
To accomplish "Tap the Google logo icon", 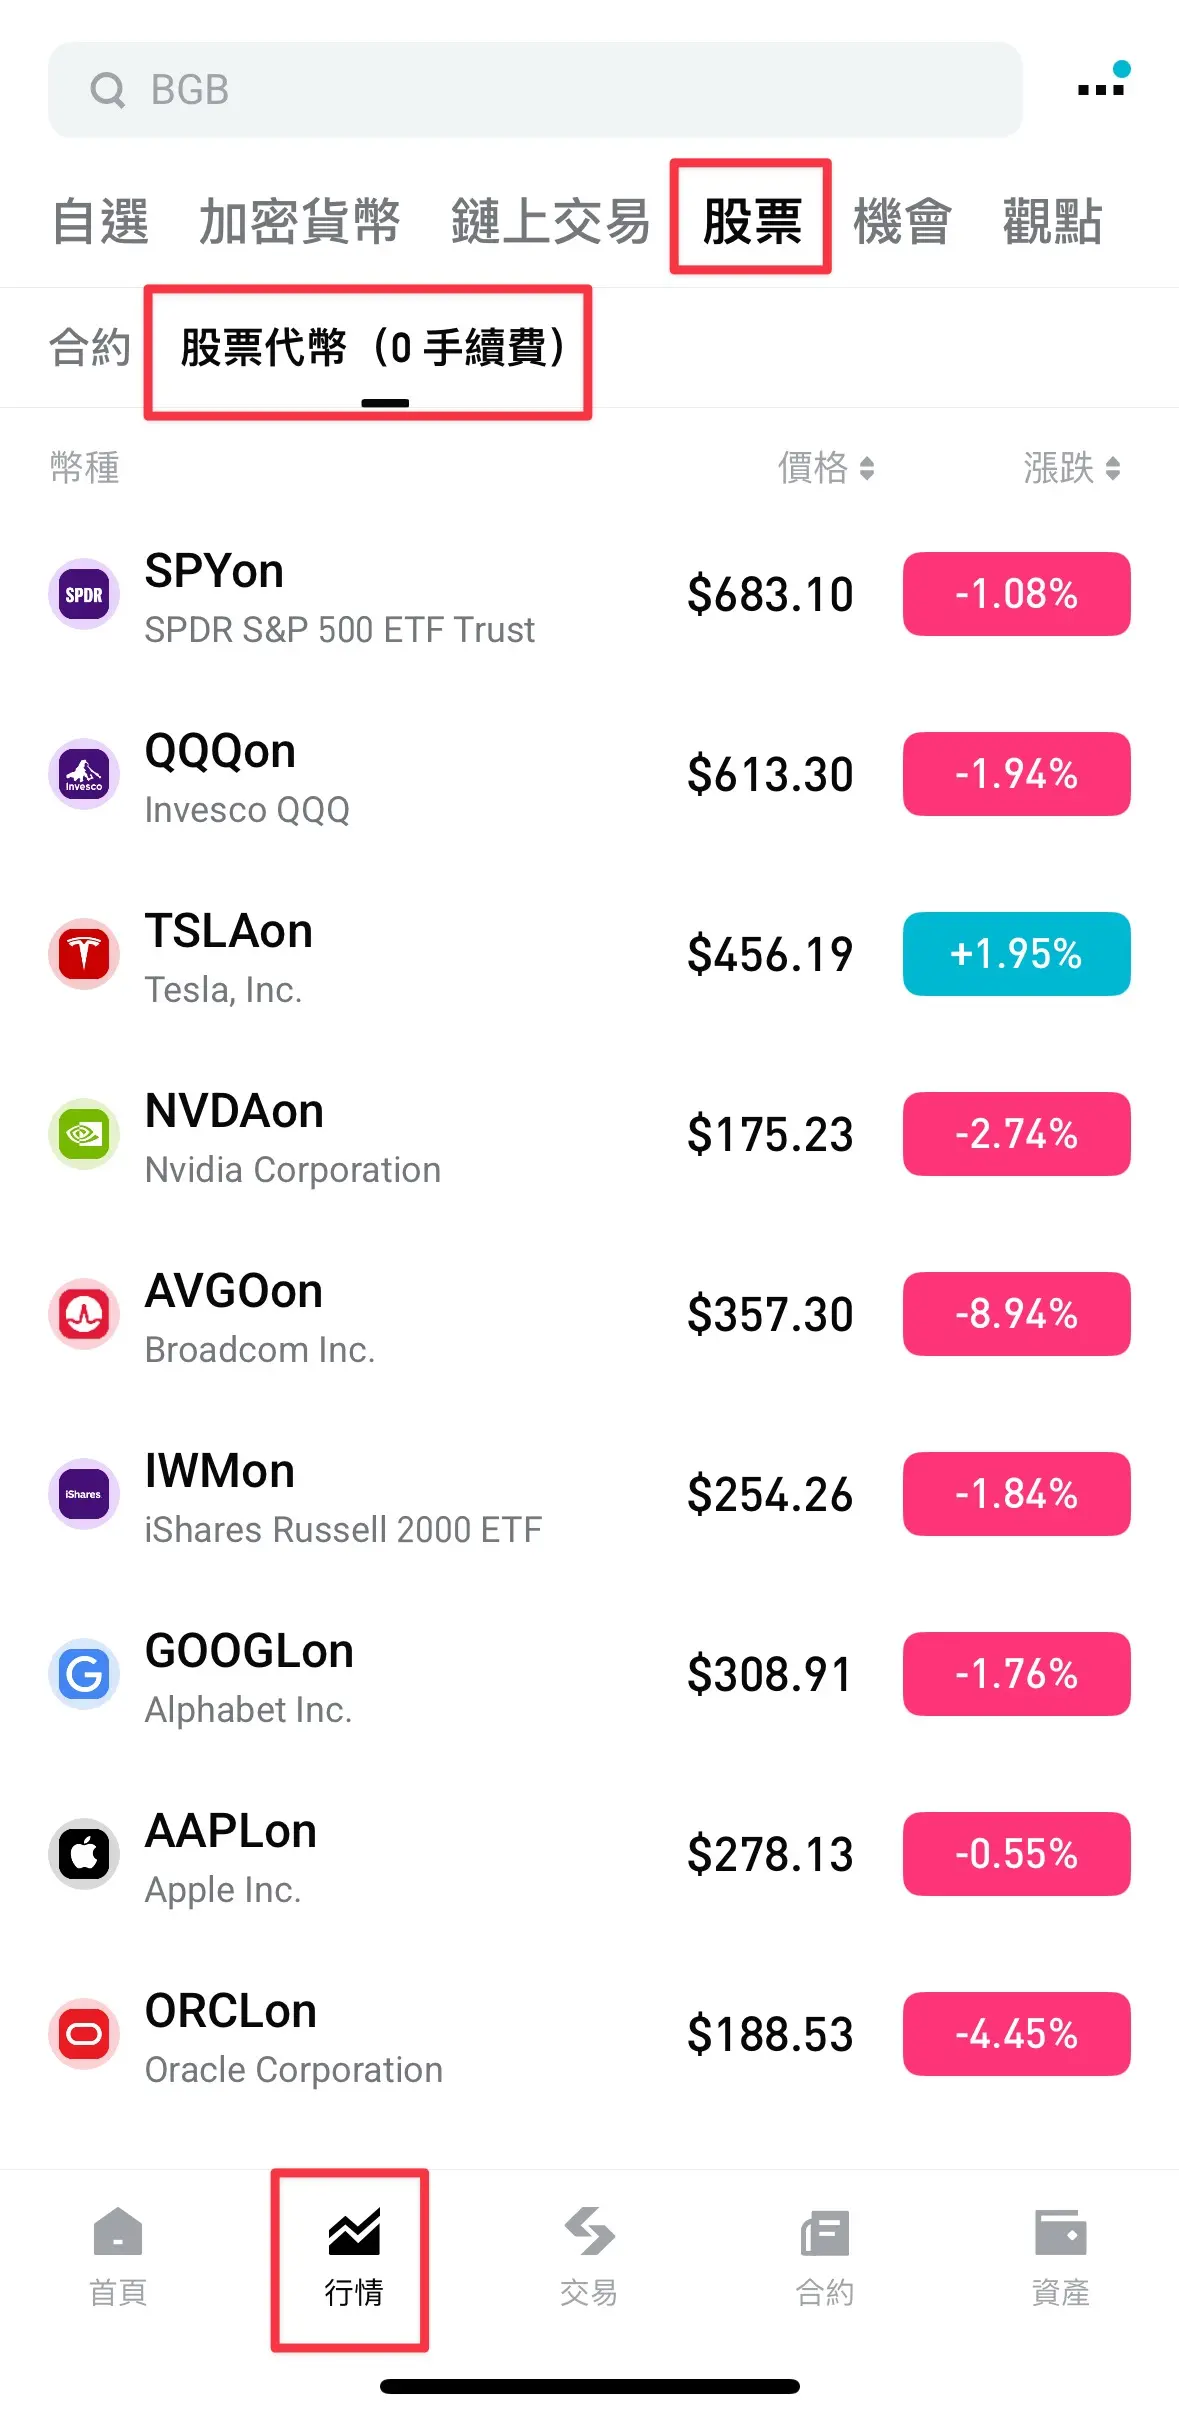I will [84, 1674].
